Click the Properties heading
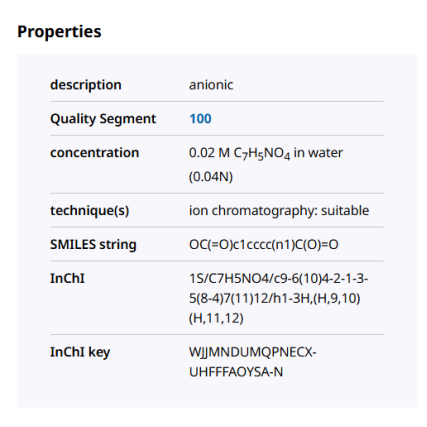 59,32
